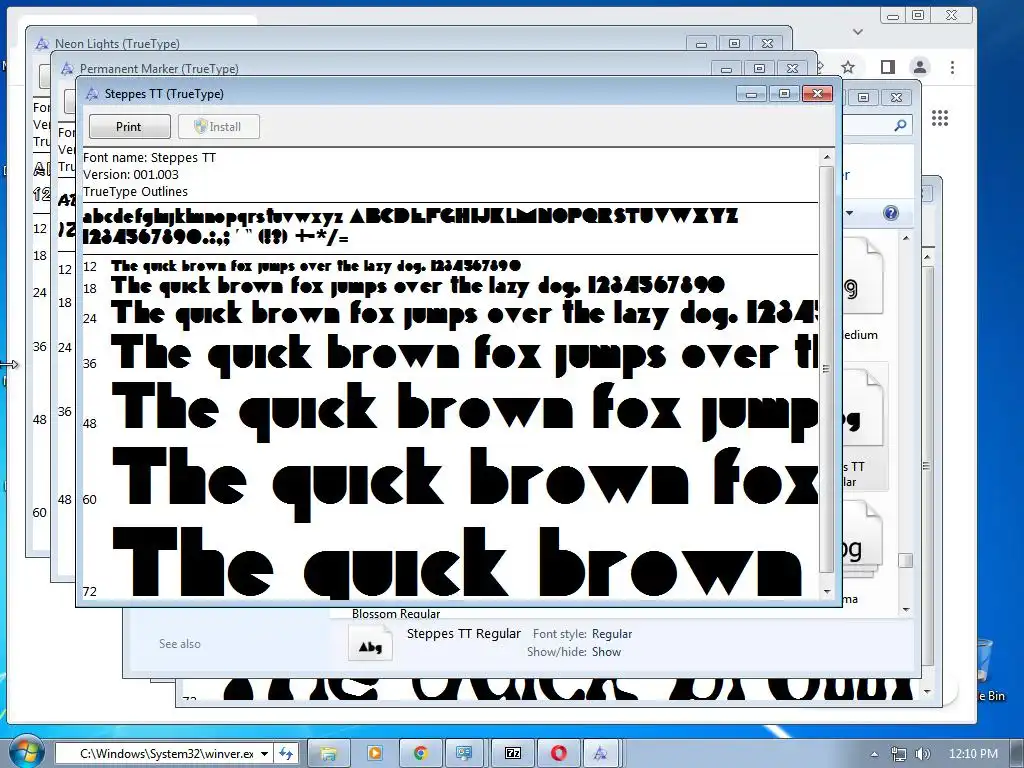Expand Chrome tab search chevron
The image size is (1024, 768).
tap(858, 31)
